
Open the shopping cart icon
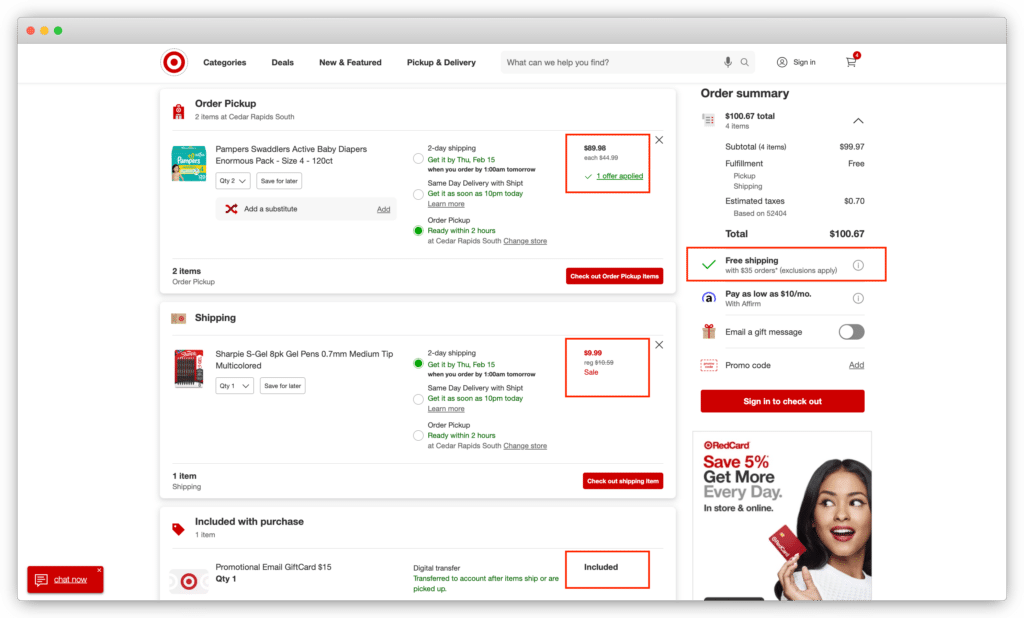851,62
